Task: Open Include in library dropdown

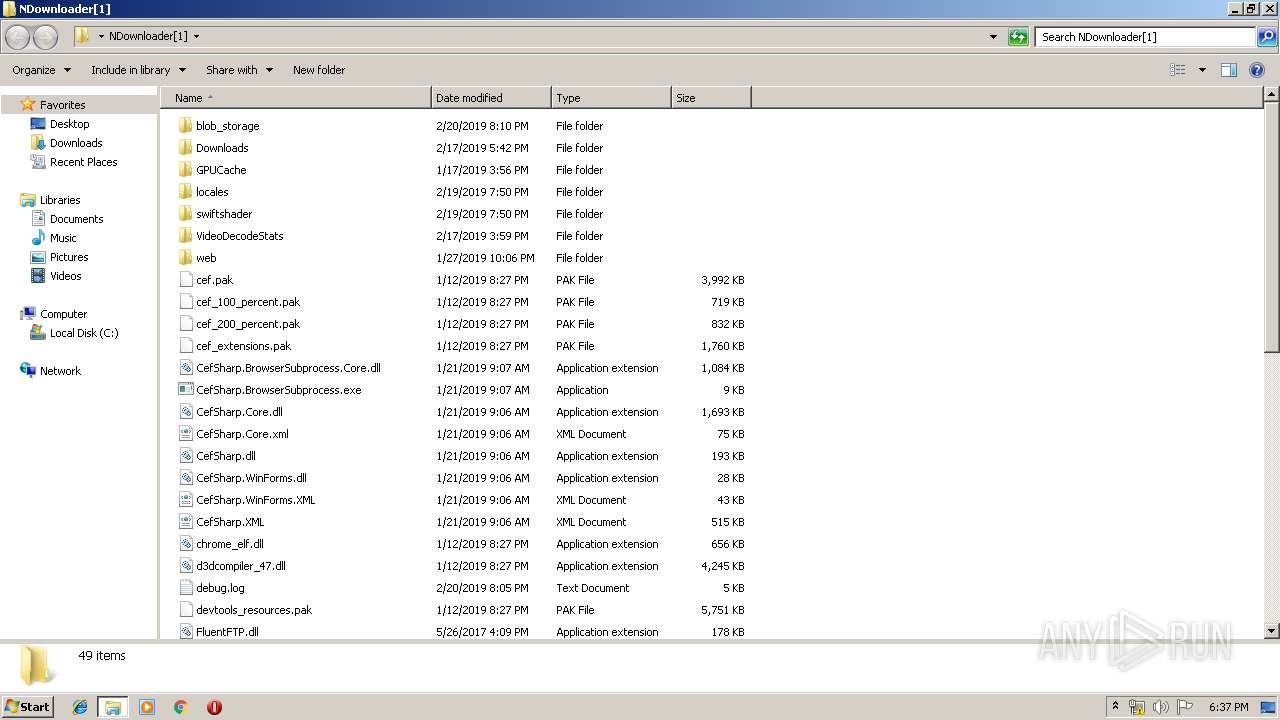Action: pyautogui.click(x=138, y=70)
